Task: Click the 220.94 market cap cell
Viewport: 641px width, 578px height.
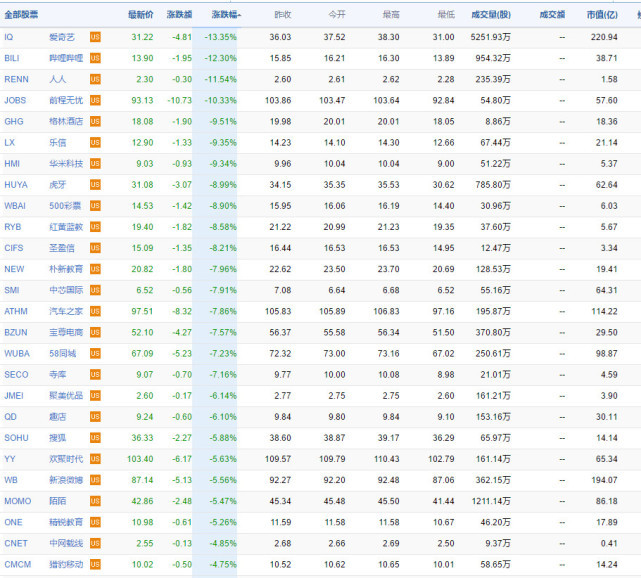Action: (x=604, y=37)
